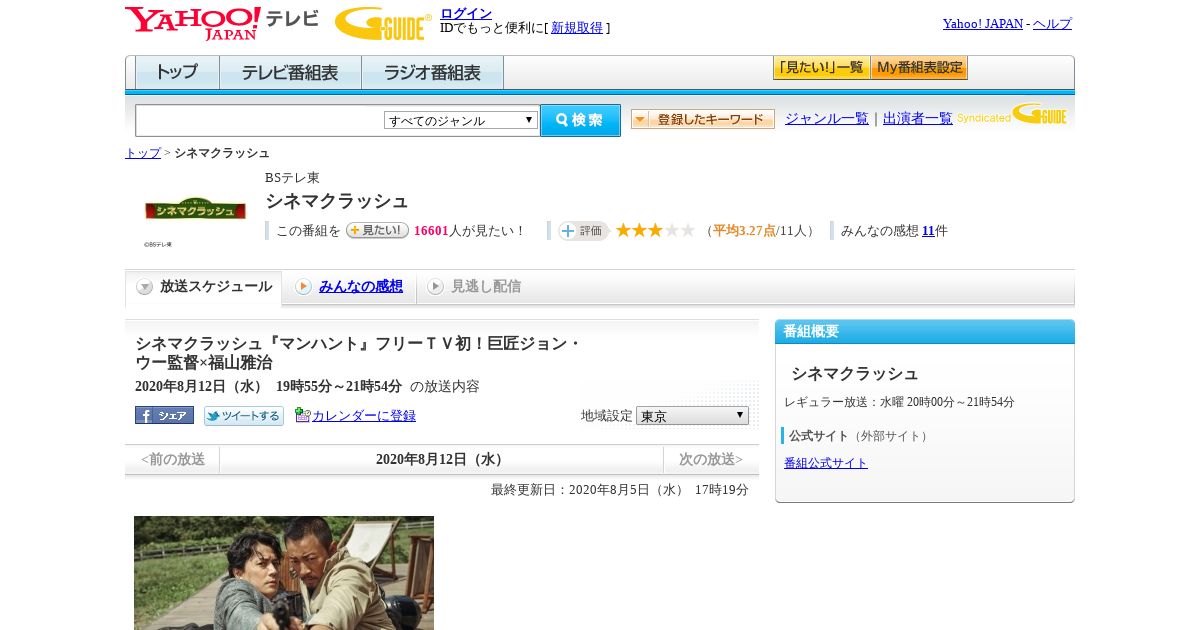Click the program title シネマクラッシュ『マンハント』

pos(358,353)
